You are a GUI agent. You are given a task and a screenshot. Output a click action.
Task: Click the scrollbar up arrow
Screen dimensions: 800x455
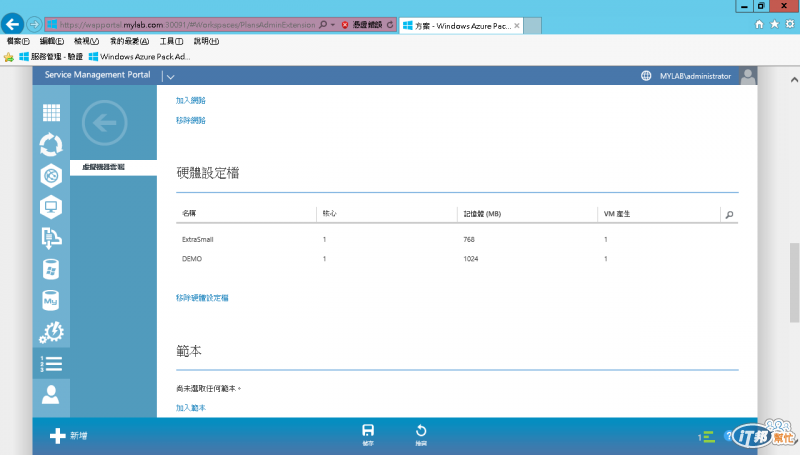(794, 80)
